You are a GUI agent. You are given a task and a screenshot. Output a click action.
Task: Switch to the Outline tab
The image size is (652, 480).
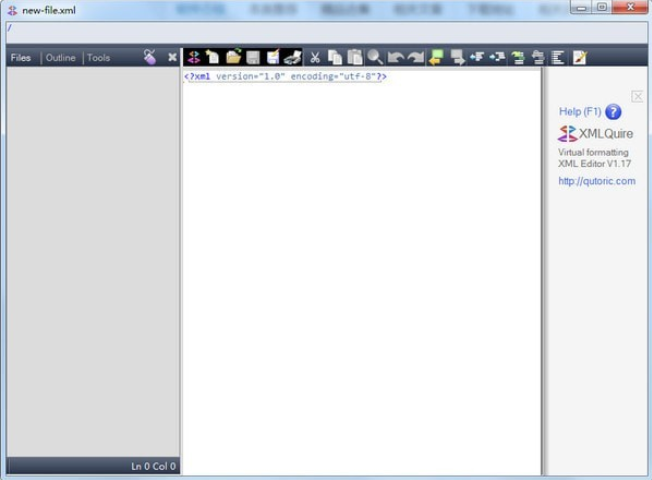[x=61, y=58]
